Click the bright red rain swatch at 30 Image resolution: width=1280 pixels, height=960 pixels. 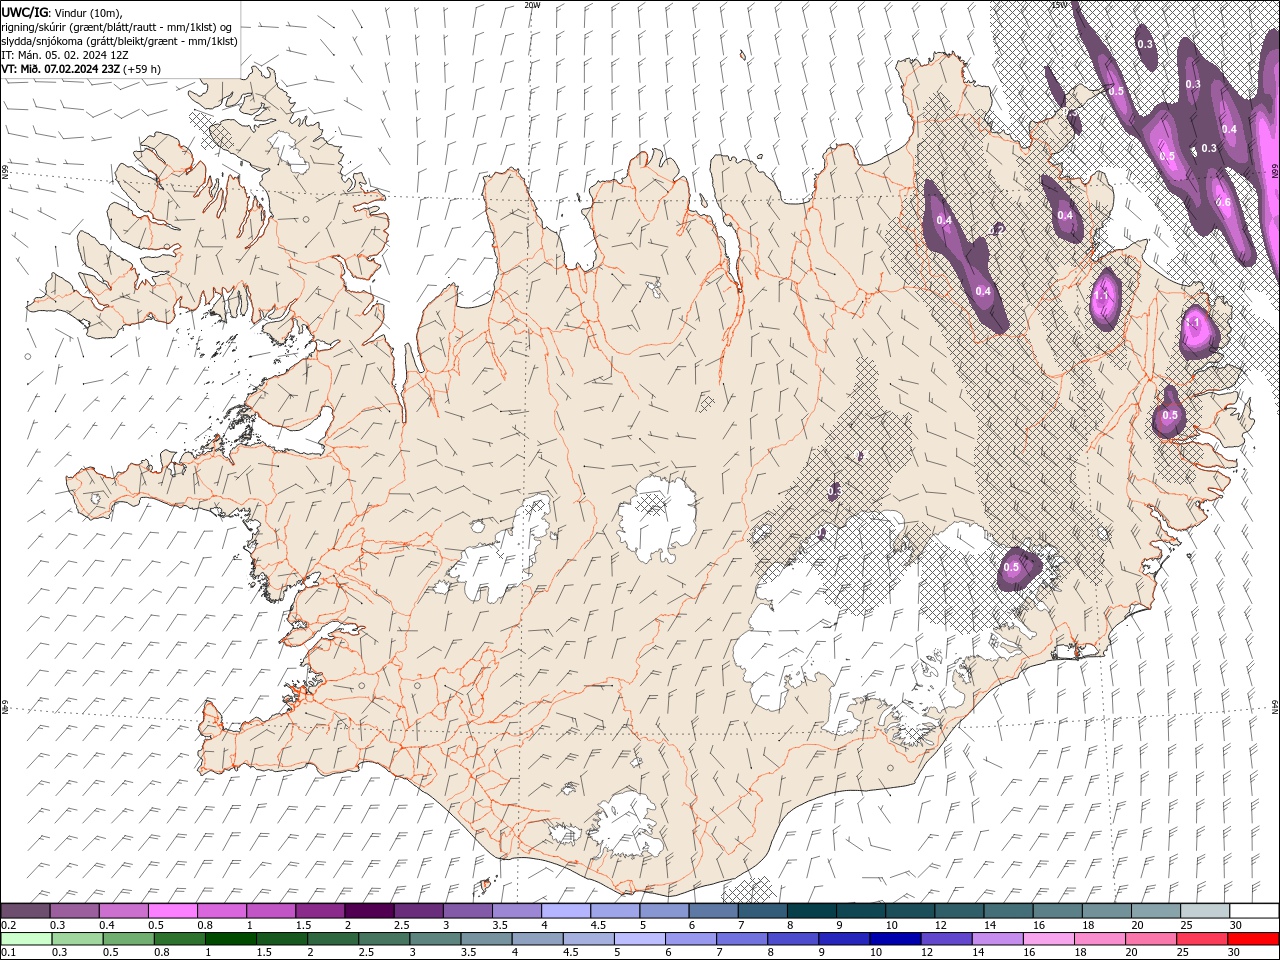click(1252, 939)
